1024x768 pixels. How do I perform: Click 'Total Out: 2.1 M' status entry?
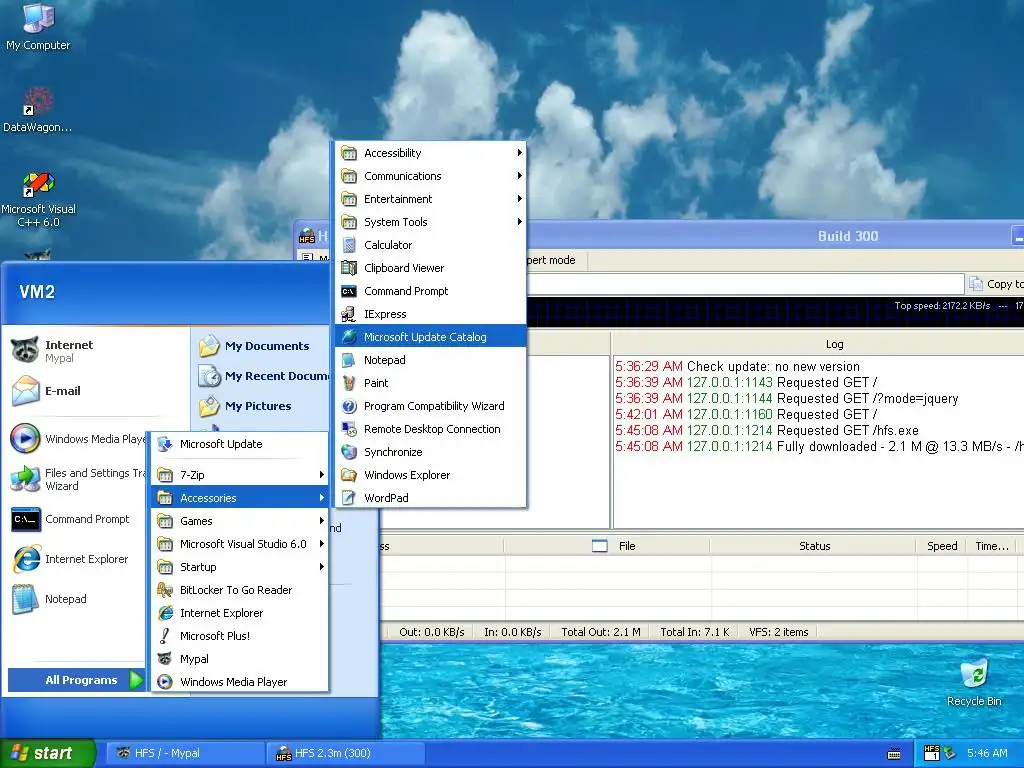click(601, 632)
